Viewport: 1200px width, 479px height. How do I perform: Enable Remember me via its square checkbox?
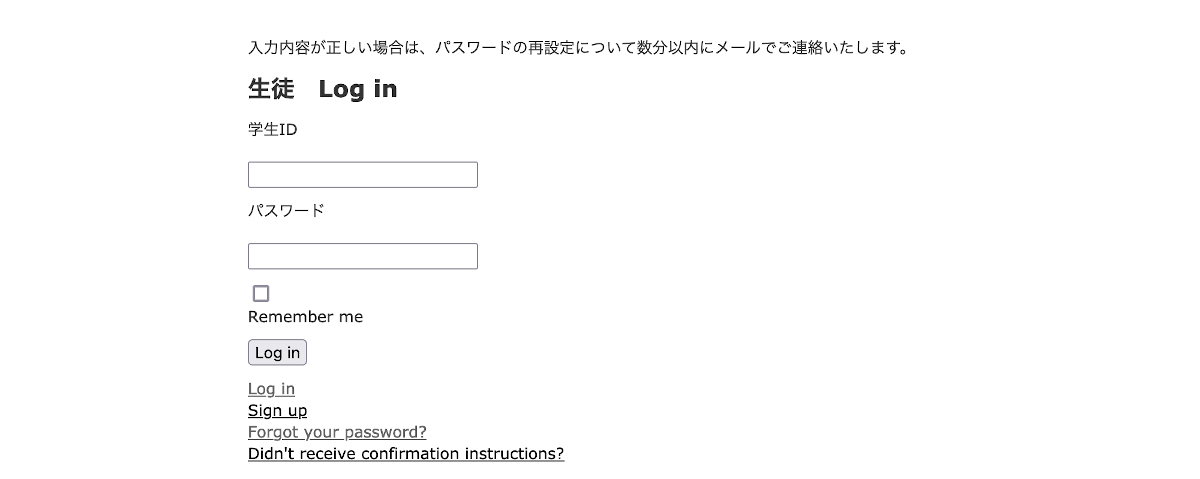(x=261, y=294)
